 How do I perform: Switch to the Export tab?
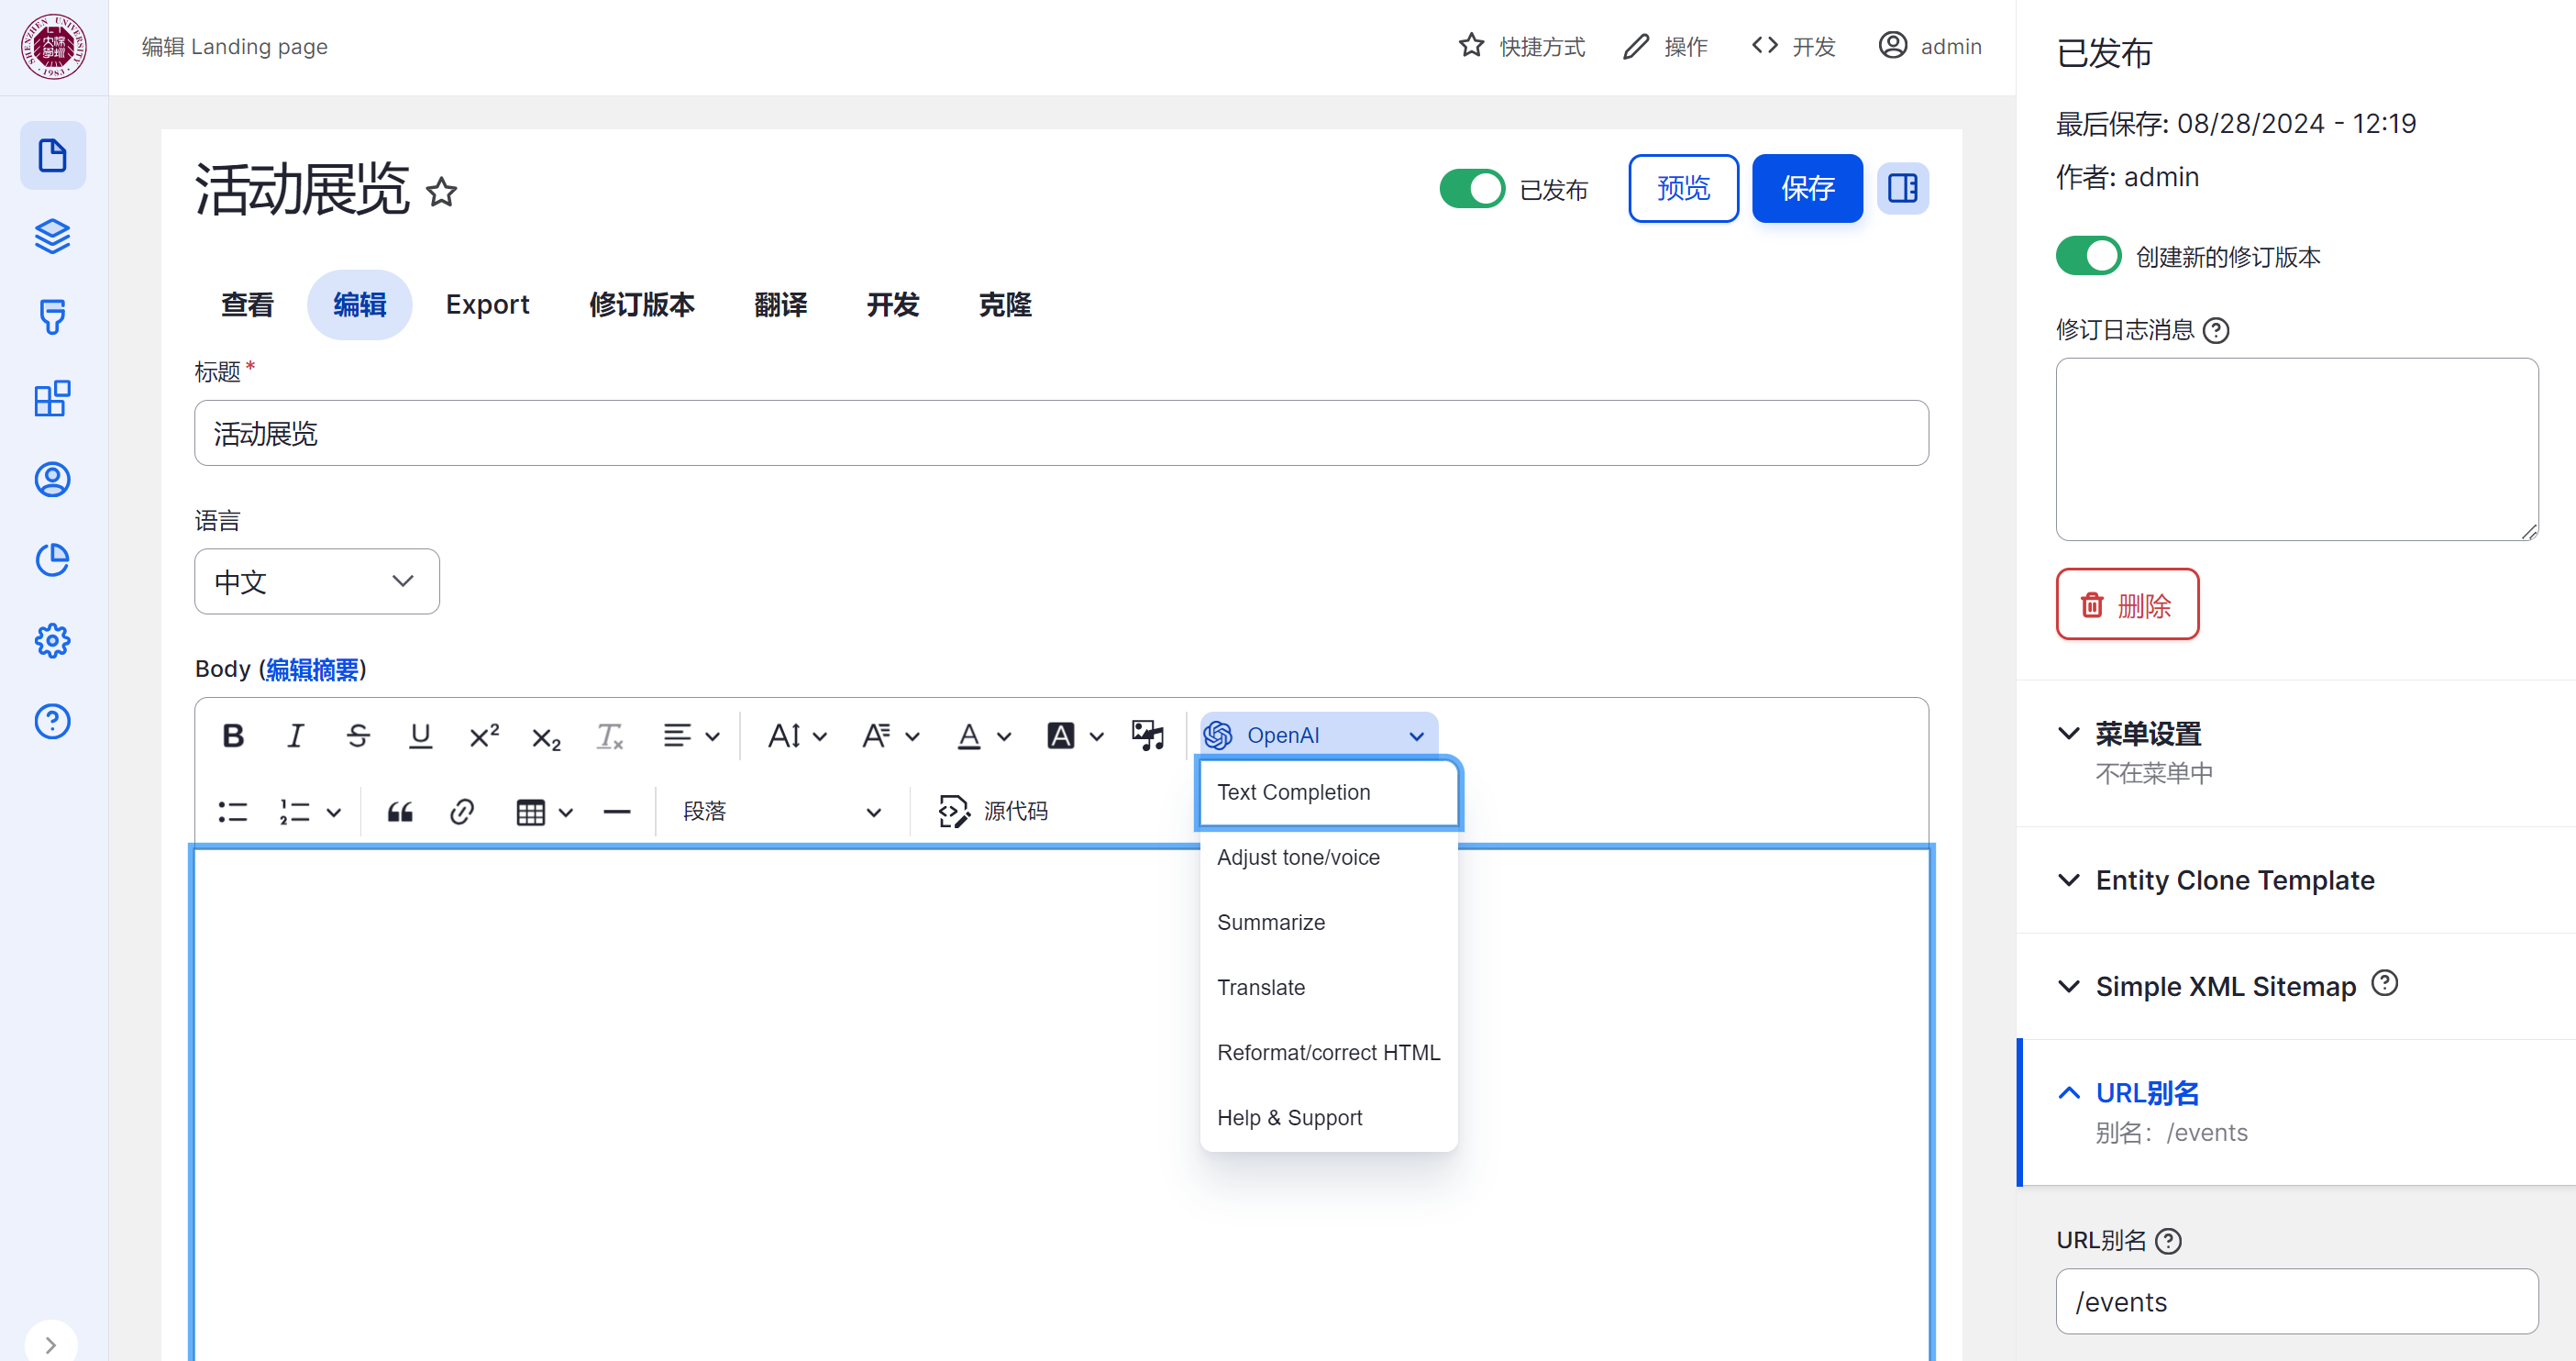tap(487, 305)
